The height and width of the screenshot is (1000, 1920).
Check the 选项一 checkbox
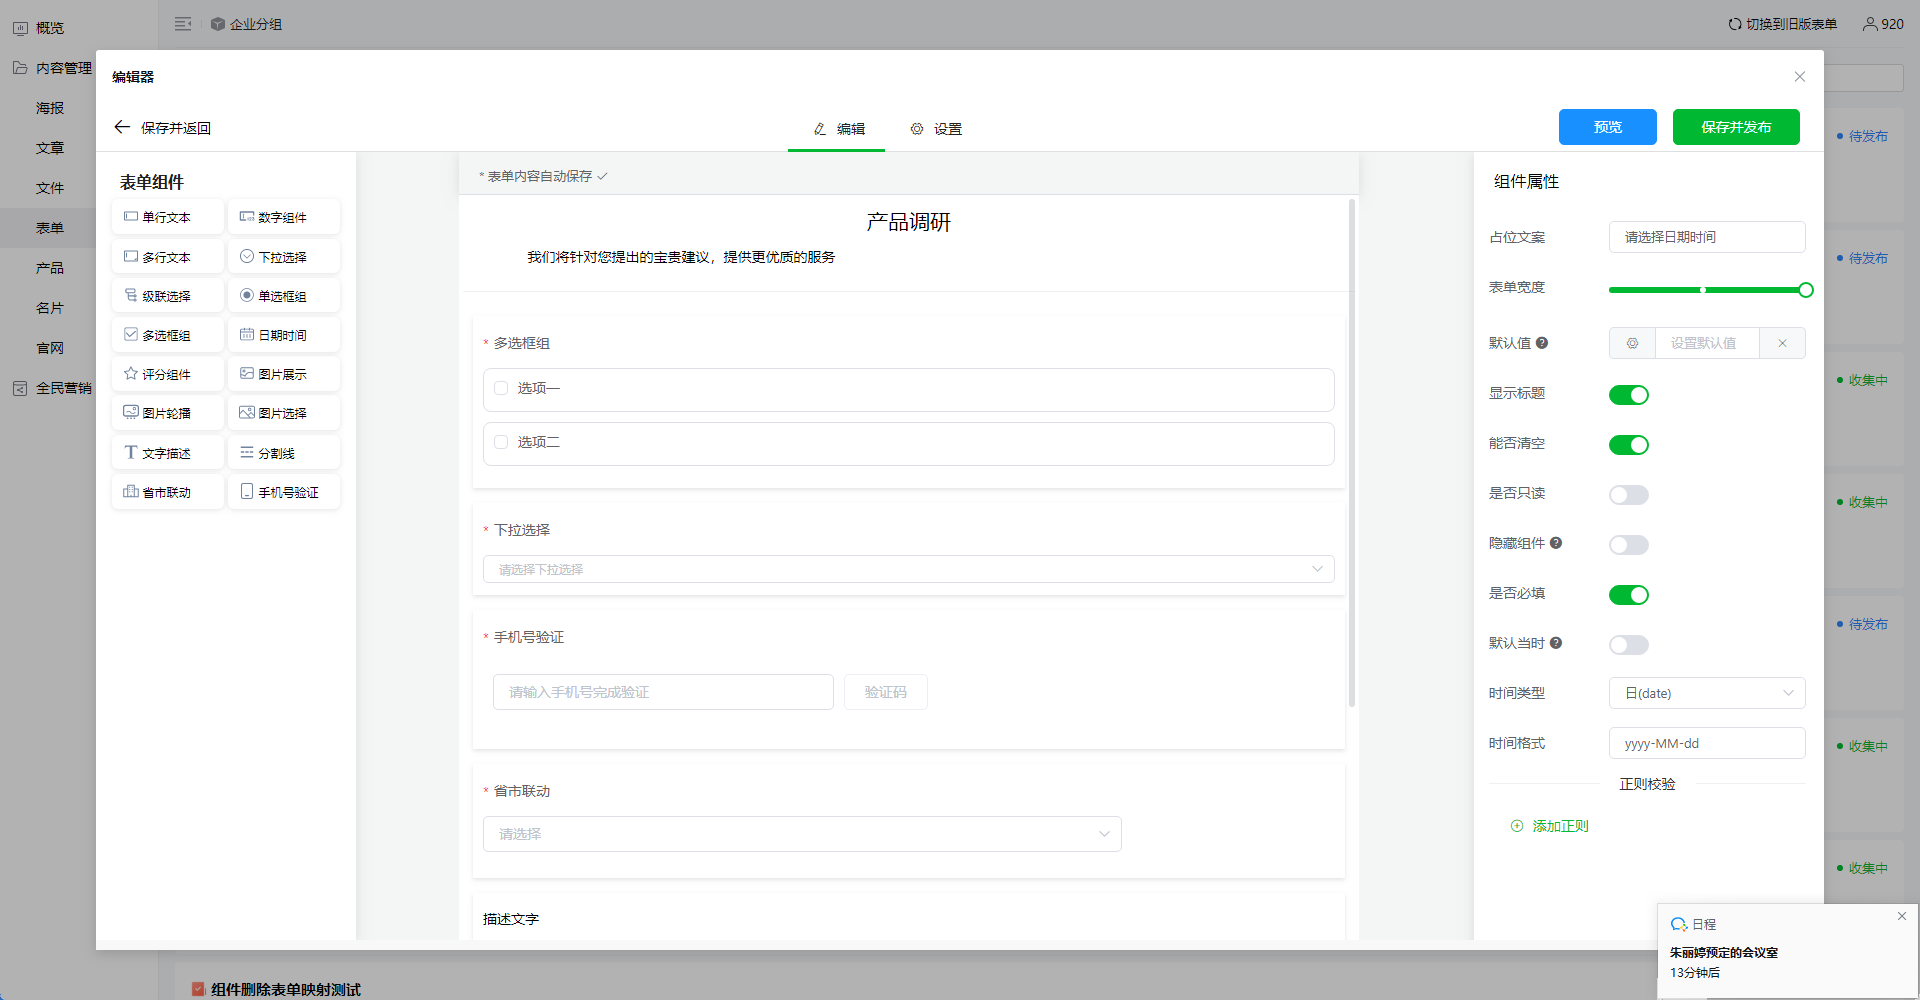(x=501, y=388)
